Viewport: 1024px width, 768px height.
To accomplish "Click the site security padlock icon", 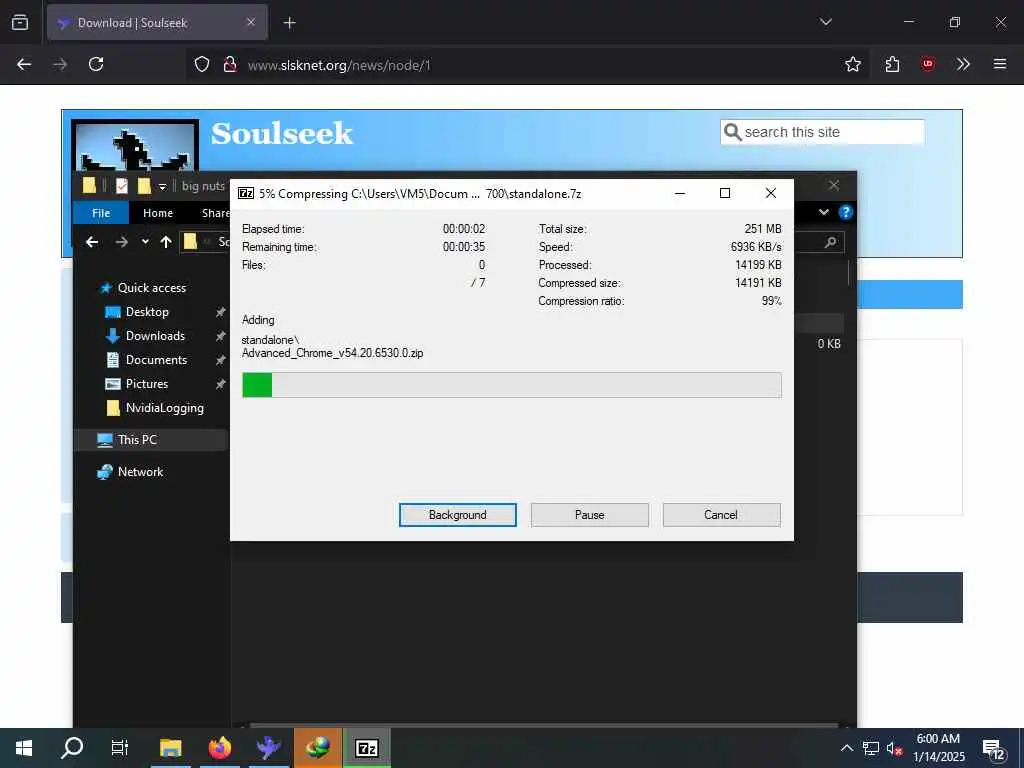I will tap(229, 64).
